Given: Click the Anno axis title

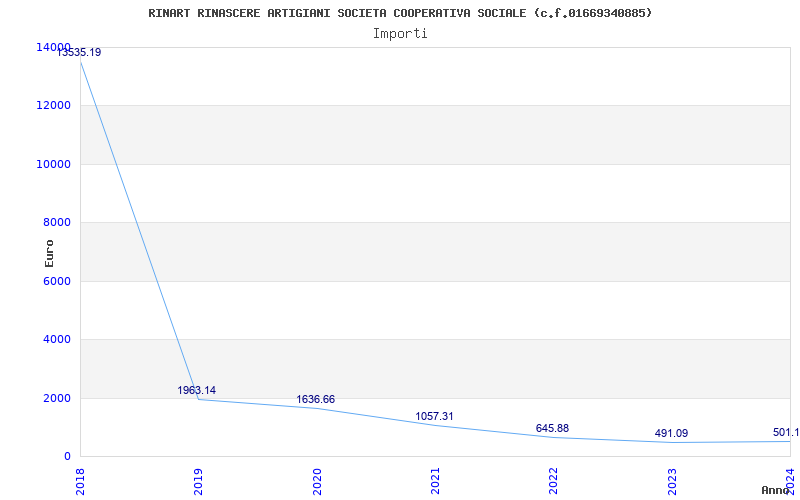Looking at the screenshot, I should pos(776,490).
